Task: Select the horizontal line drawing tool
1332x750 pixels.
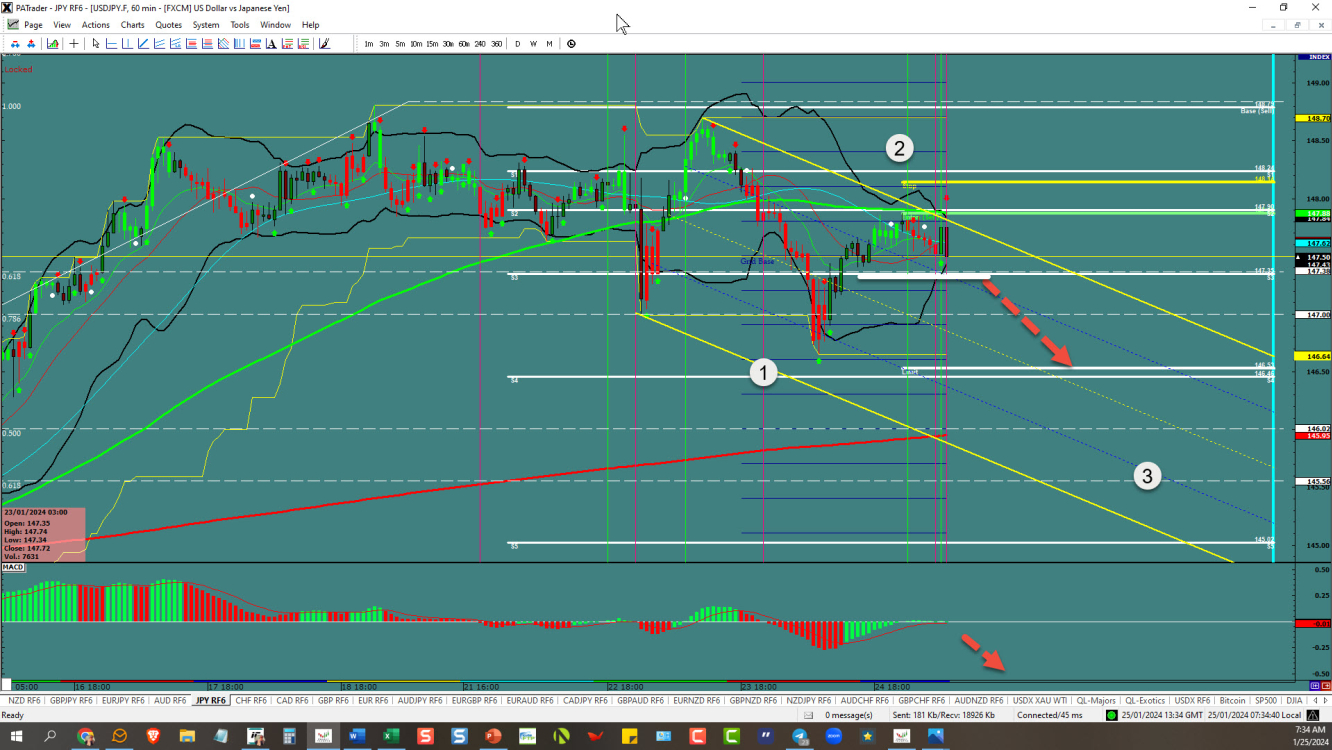Action: (111, 44)
